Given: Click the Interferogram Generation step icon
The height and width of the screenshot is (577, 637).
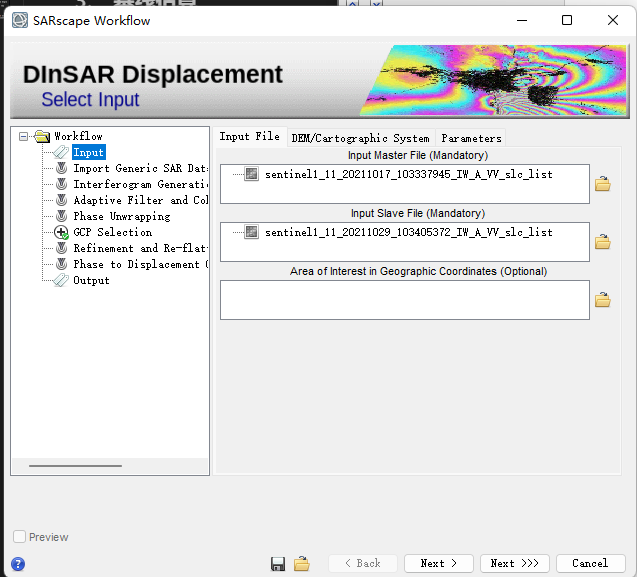Looking at the screenshot, I should (61, 184).
